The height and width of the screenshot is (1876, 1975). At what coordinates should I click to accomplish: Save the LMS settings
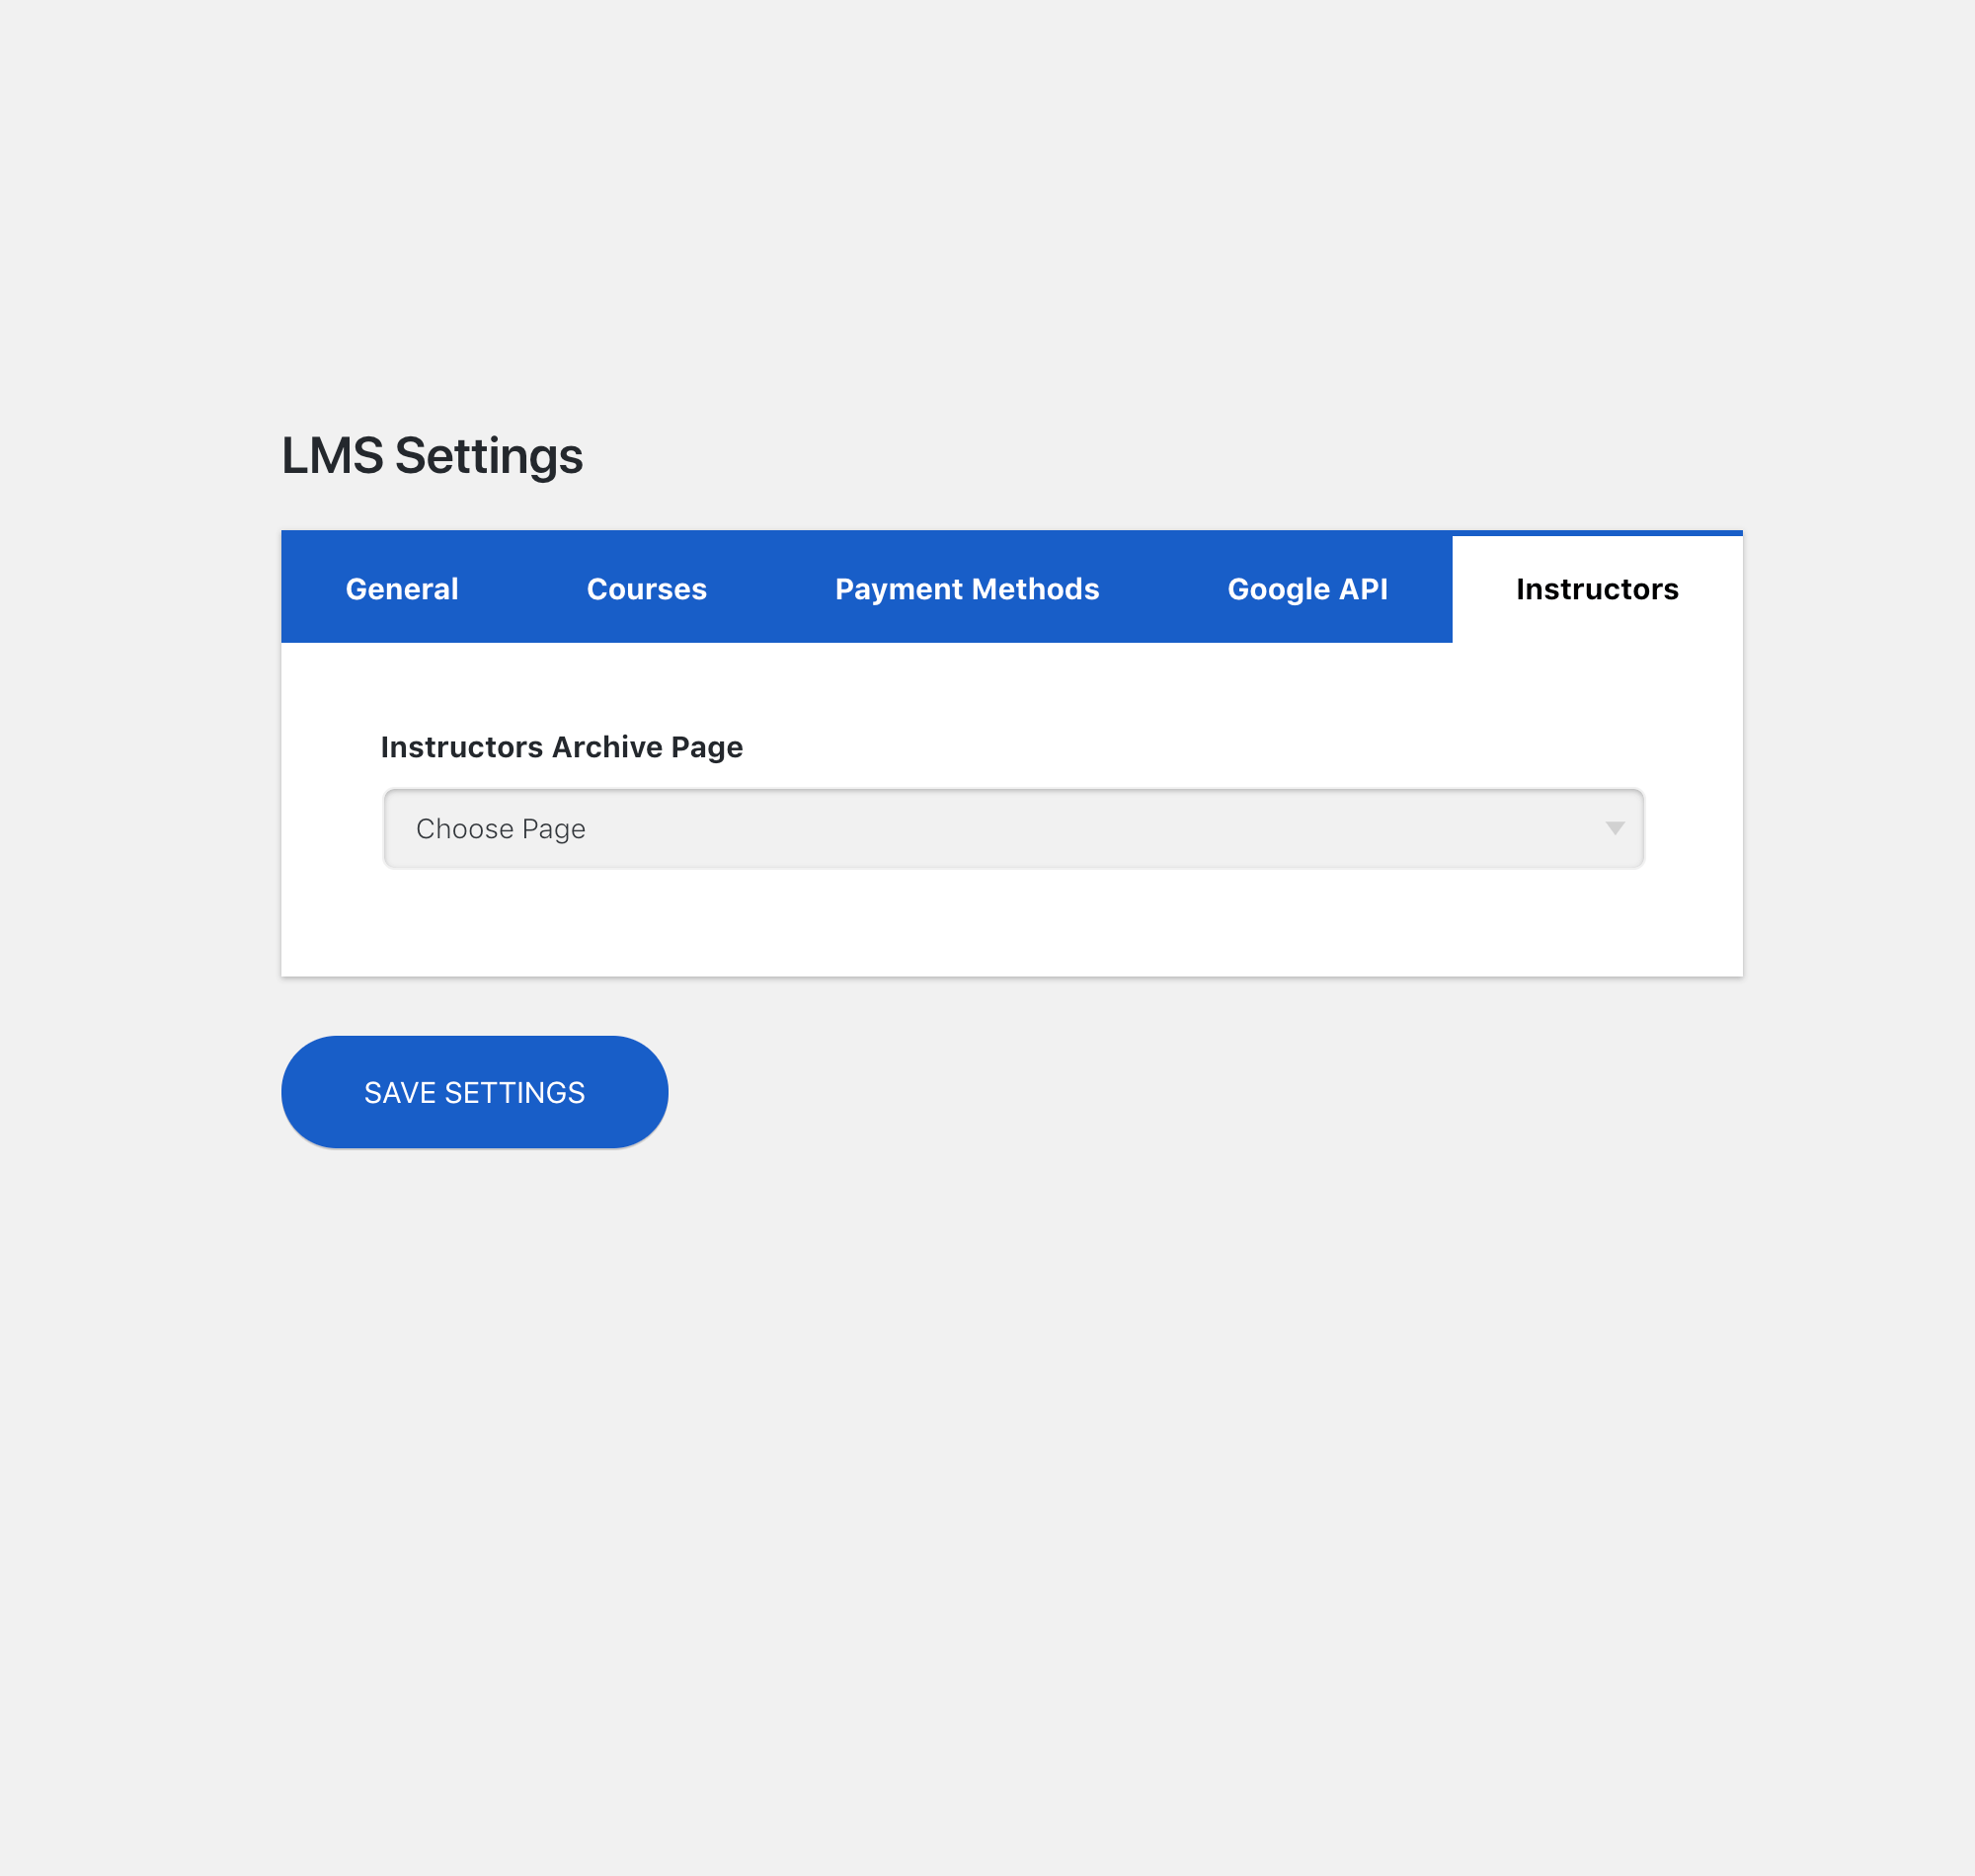tap(474, 1092)
